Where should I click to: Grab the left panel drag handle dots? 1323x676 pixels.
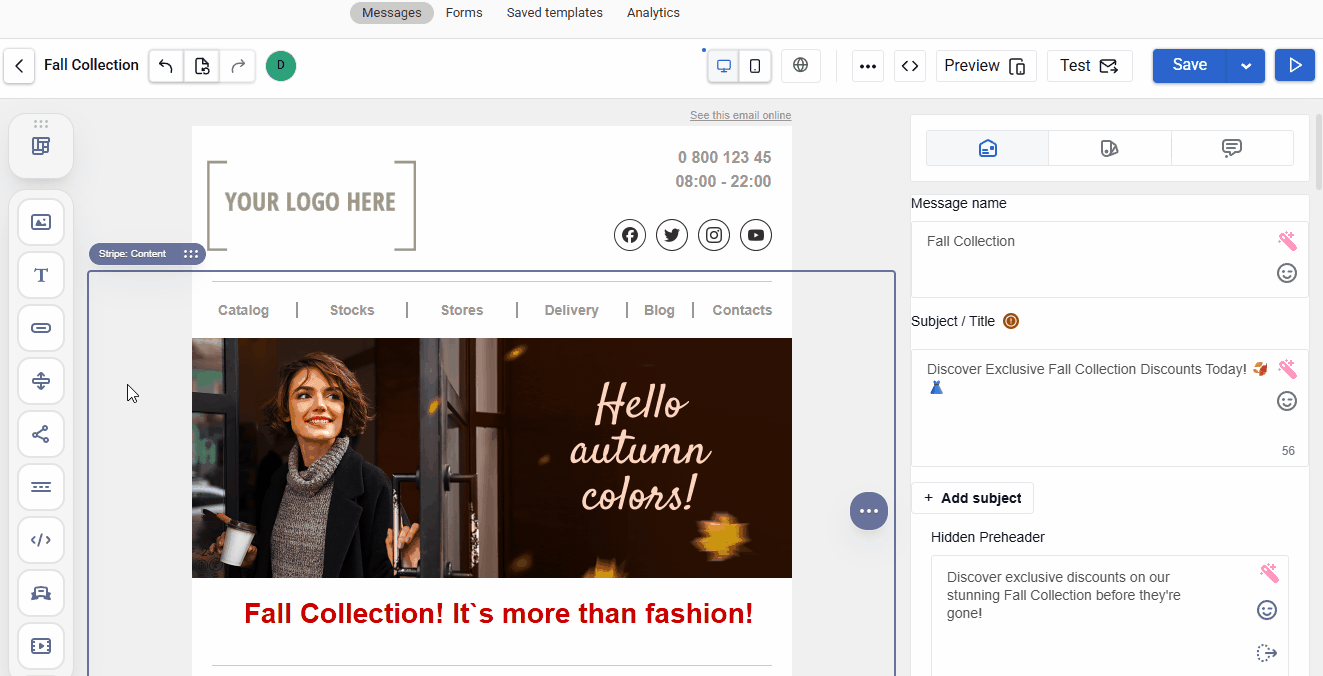[41, 124]
